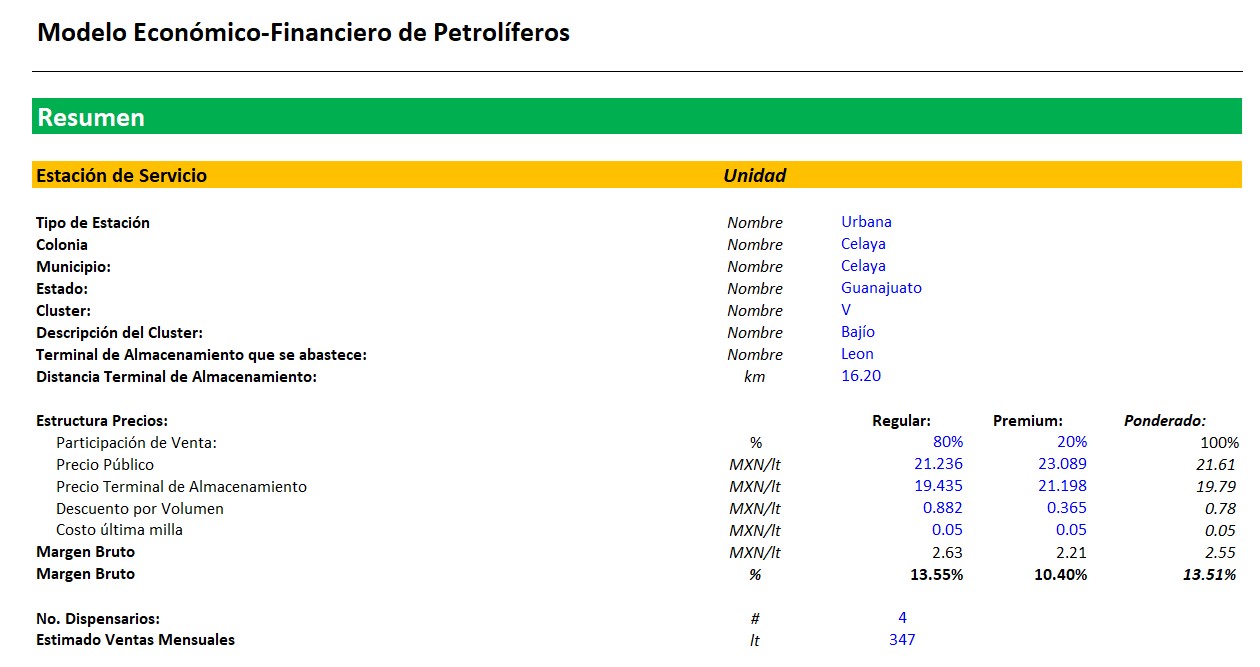Click the Regular volume discount 0.882
Viewport: 1260px width, 667px height.
pyautogui.click(x=942, y=508)
